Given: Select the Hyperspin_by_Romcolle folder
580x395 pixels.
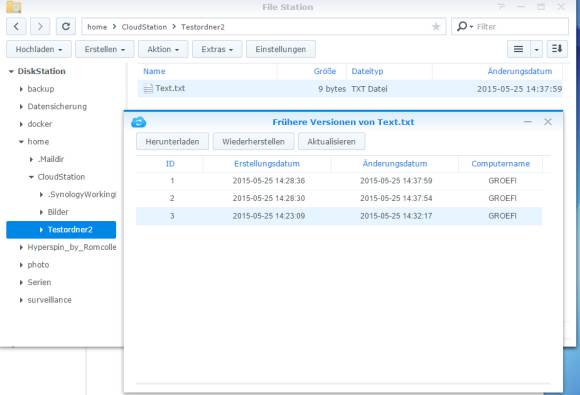Looking at the screenshot, I should click(72, 247).
